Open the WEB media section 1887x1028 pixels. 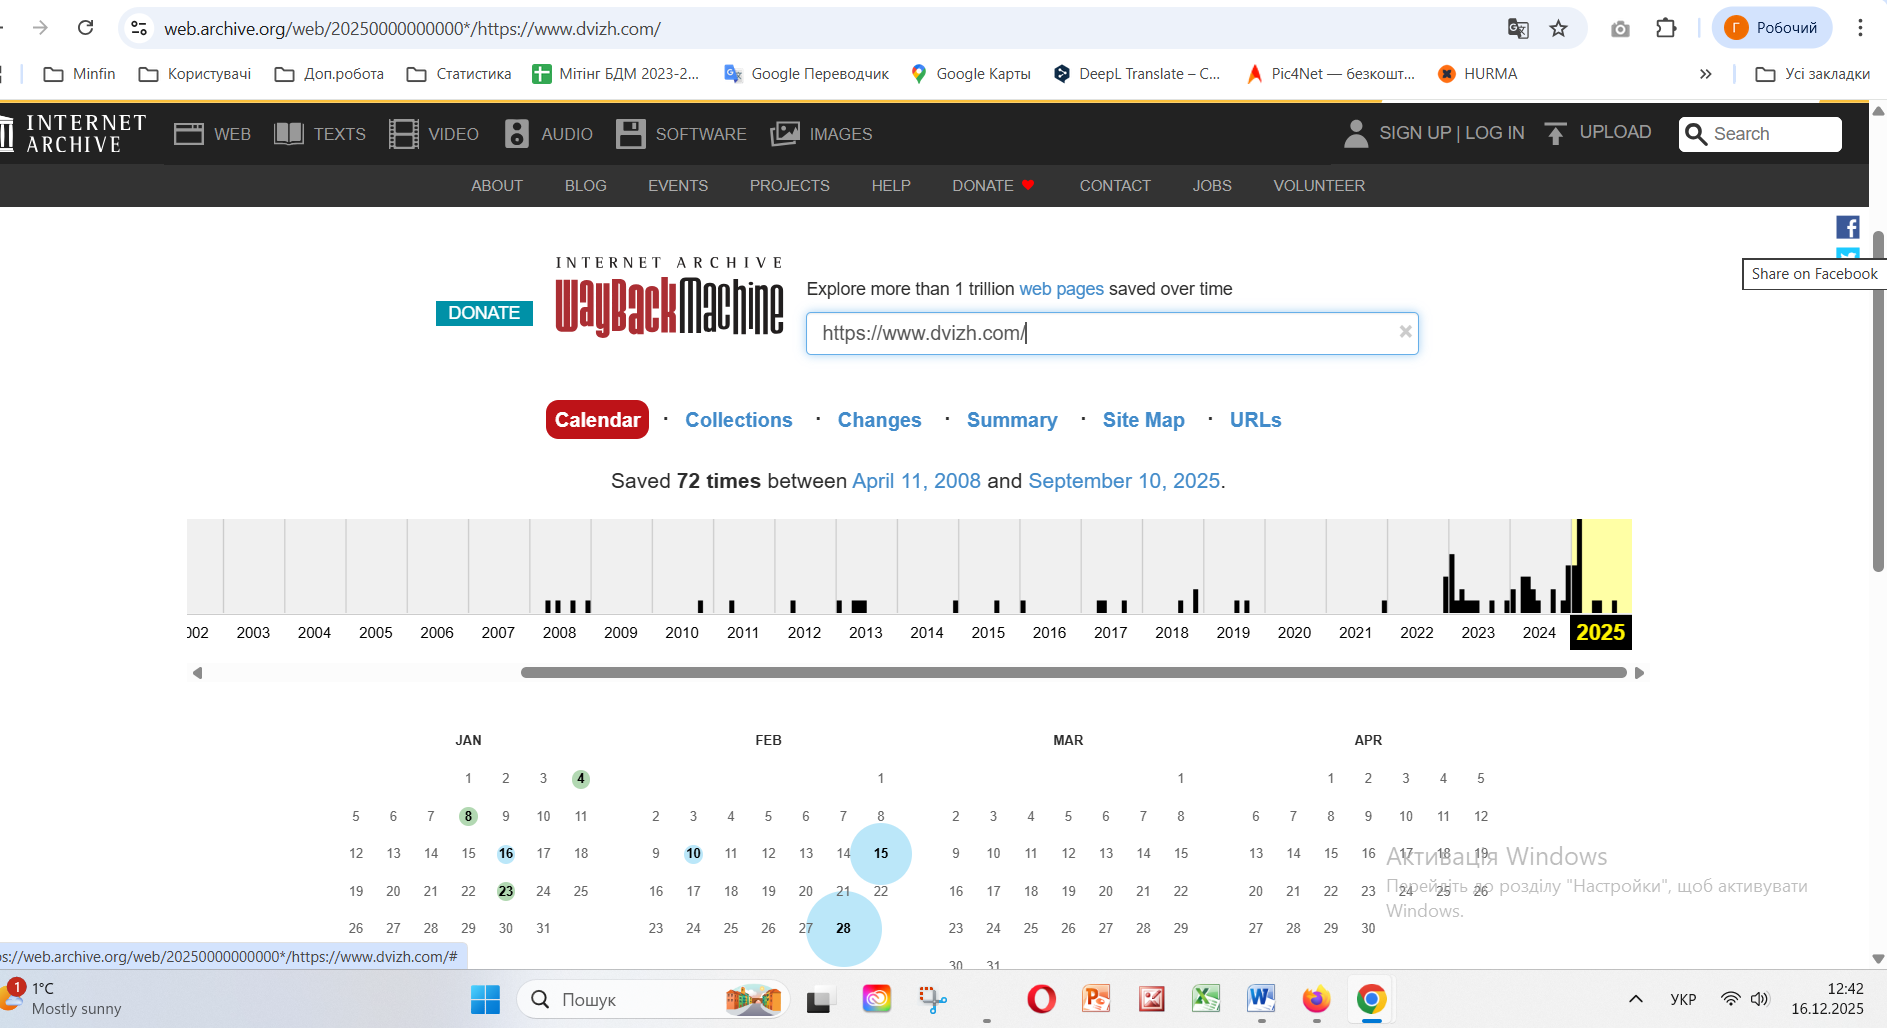click(212, 134)
